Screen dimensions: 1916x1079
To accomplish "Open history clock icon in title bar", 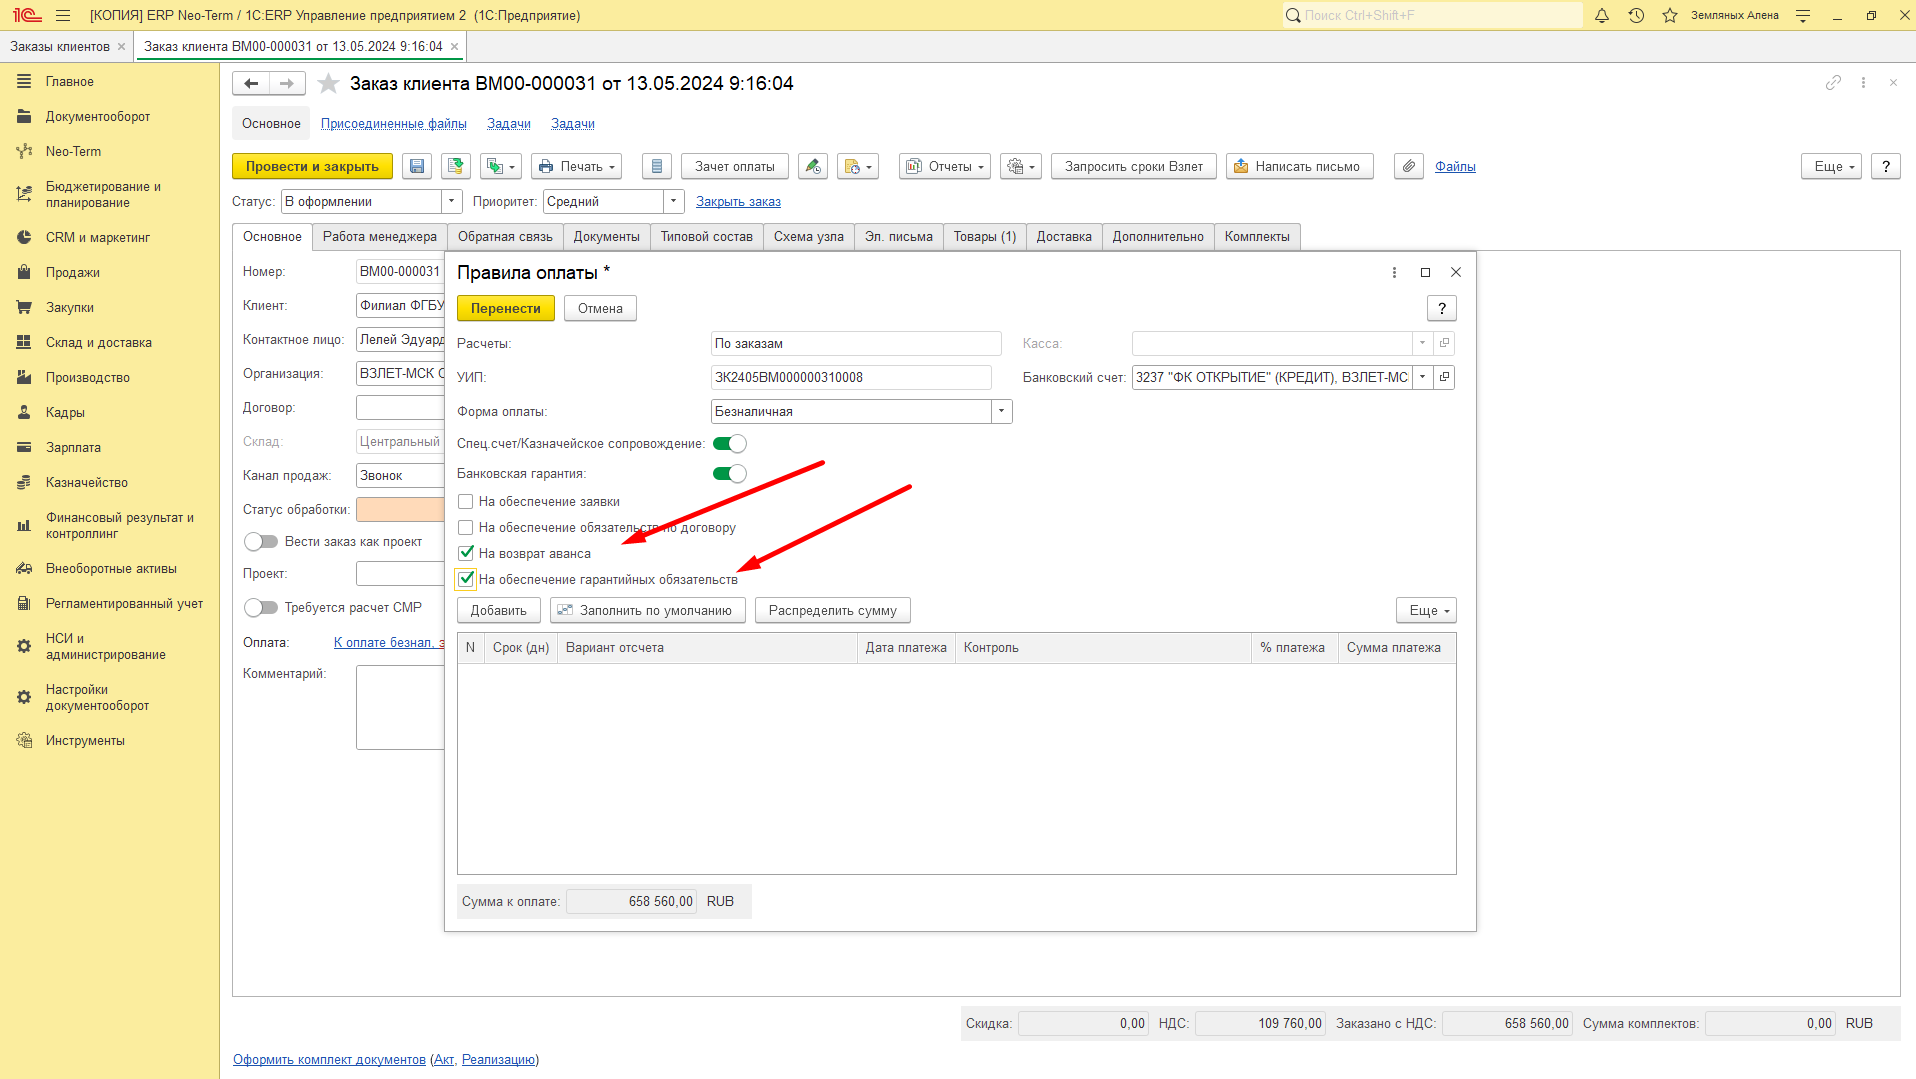I will pos(1636,15).
